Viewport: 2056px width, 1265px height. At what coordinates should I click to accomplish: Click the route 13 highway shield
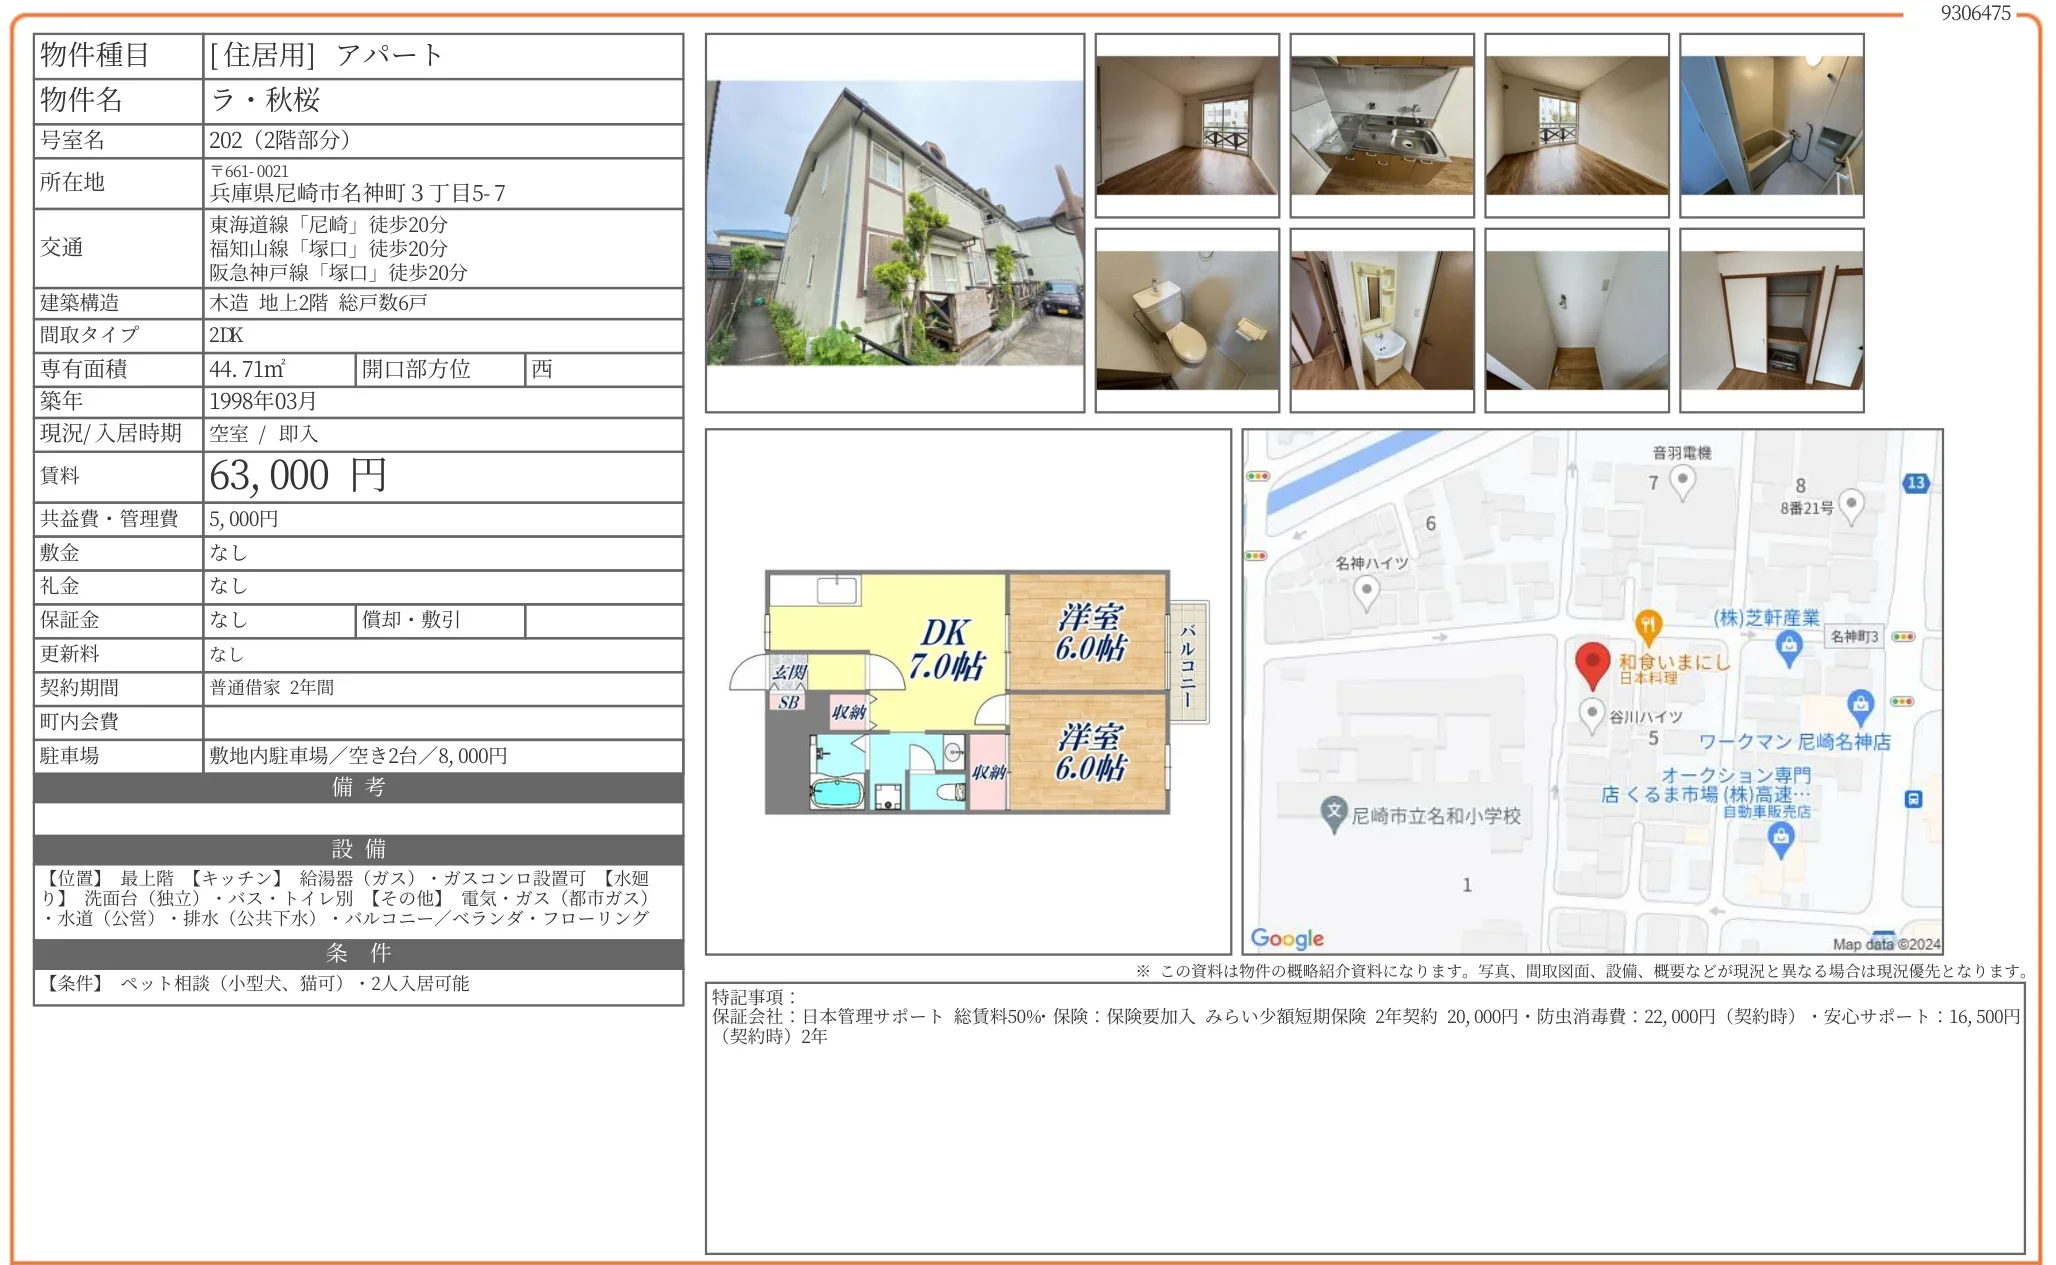(1915, 483)
